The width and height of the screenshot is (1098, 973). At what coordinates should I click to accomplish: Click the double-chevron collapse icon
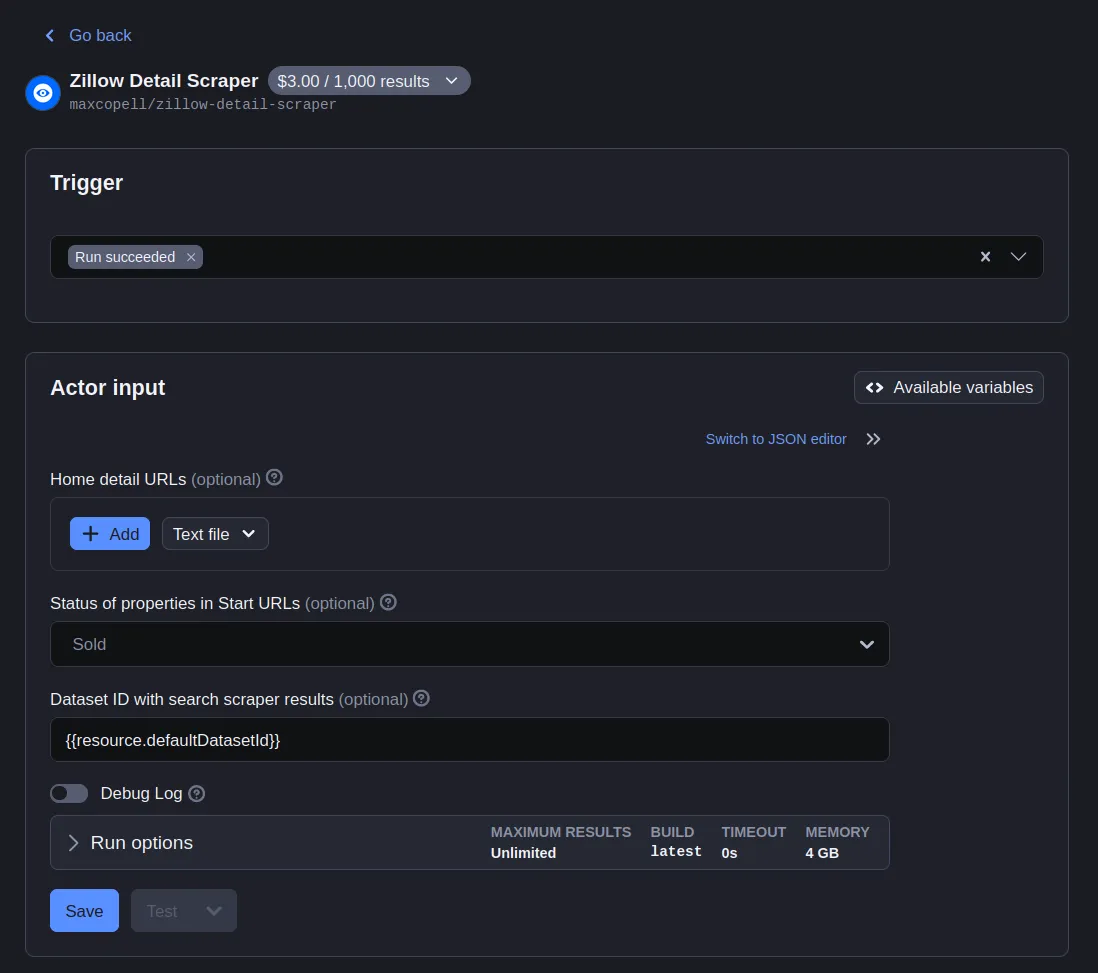[873, 439]
